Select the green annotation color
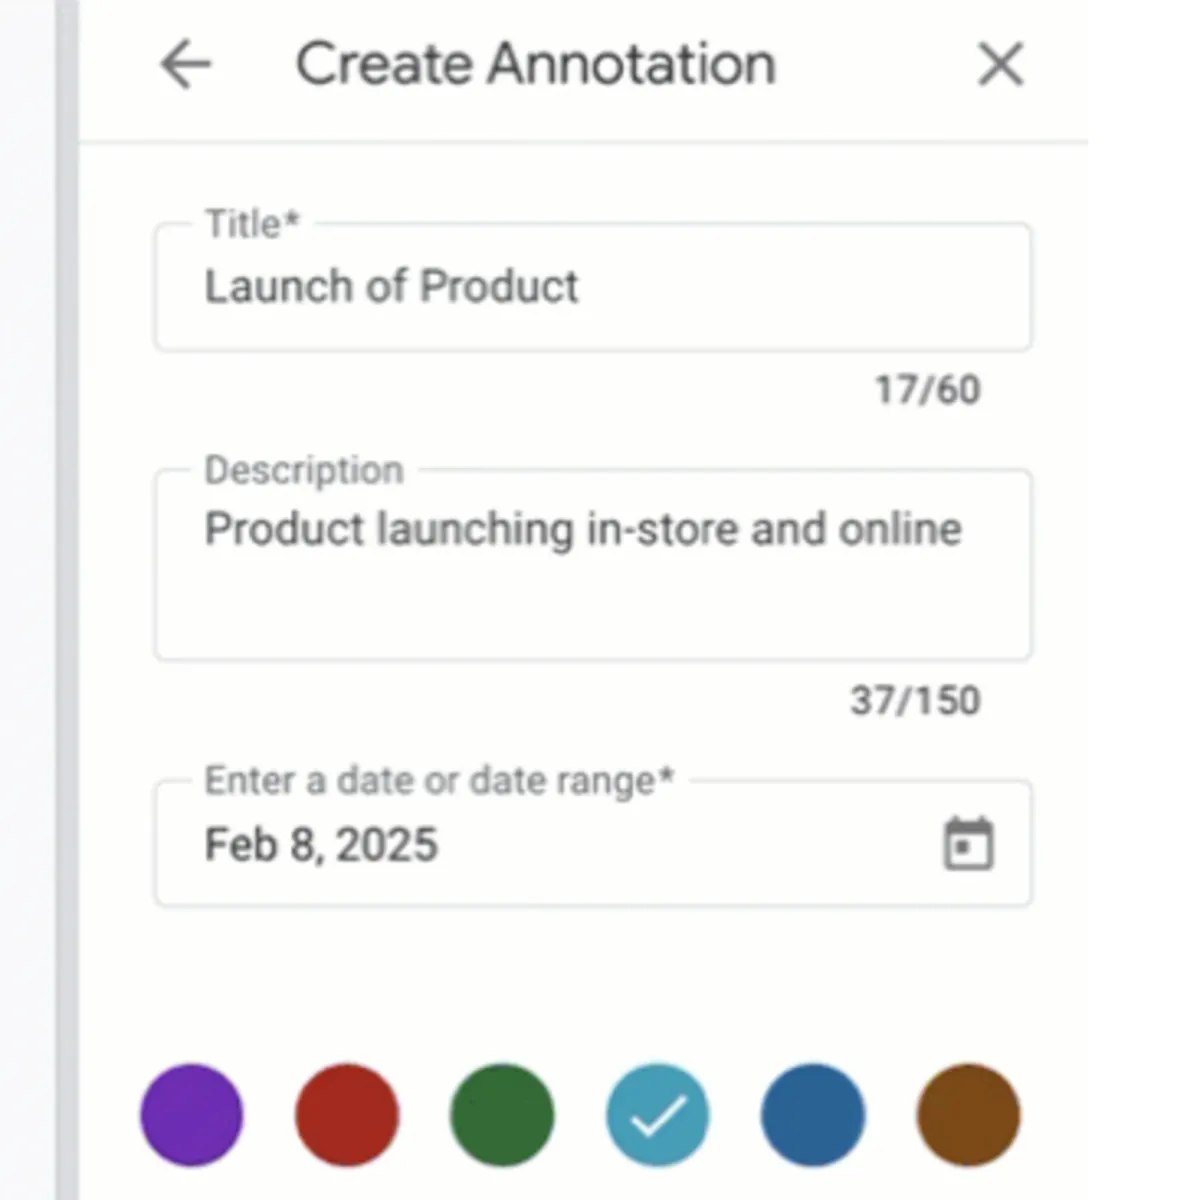 pyautogui.click(x=502, y=1114)
